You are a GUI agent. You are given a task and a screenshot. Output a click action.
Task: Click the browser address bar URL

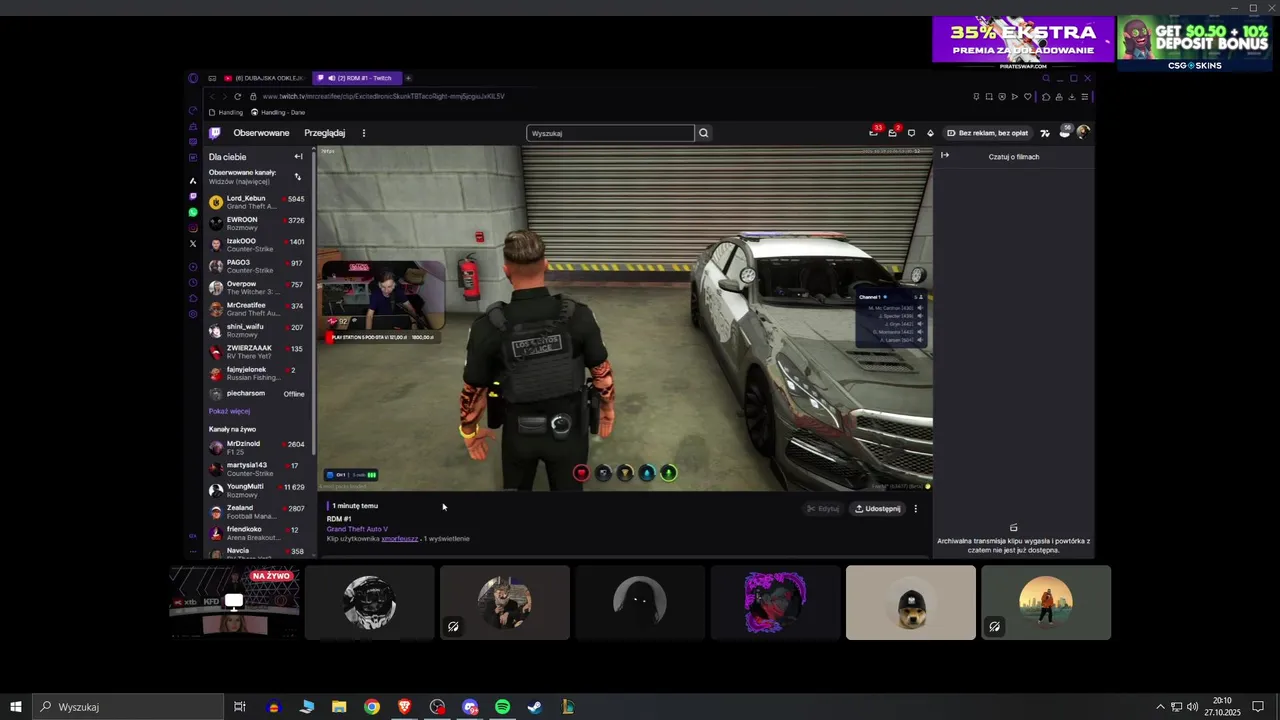tap(383, 96)
